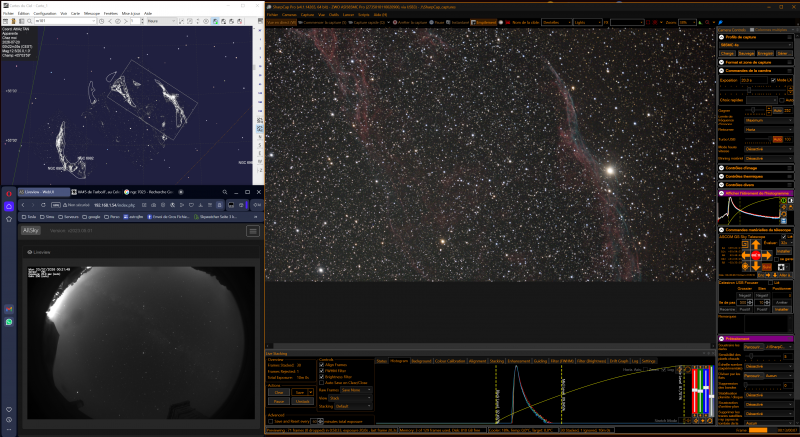The width and height of the screenshot is (800, 437).
Task: Open the AllSky hamburger menu
Action: (x=253, y=231)
